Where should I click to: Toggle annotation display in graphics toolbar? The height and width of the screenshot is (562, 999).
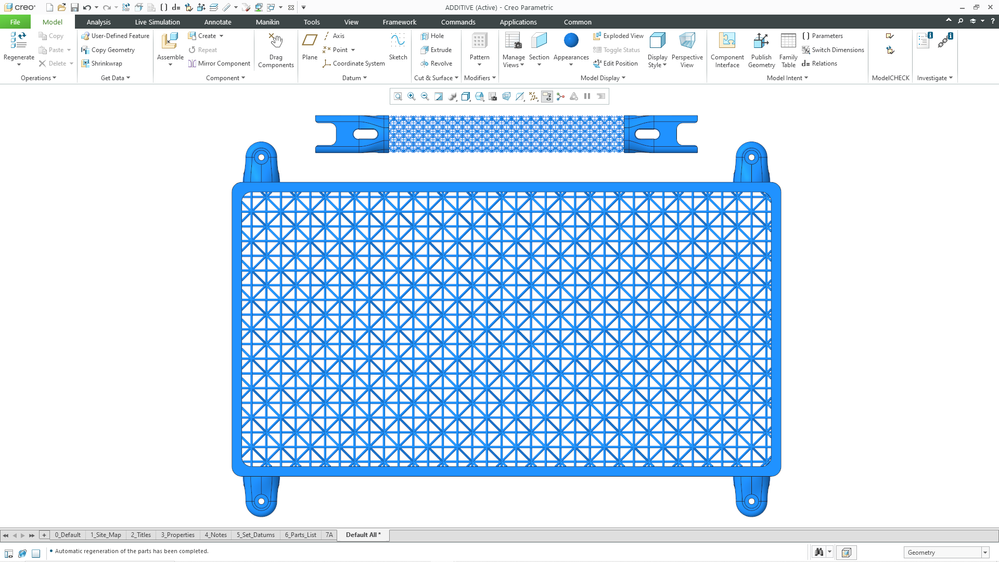[547, 96]
